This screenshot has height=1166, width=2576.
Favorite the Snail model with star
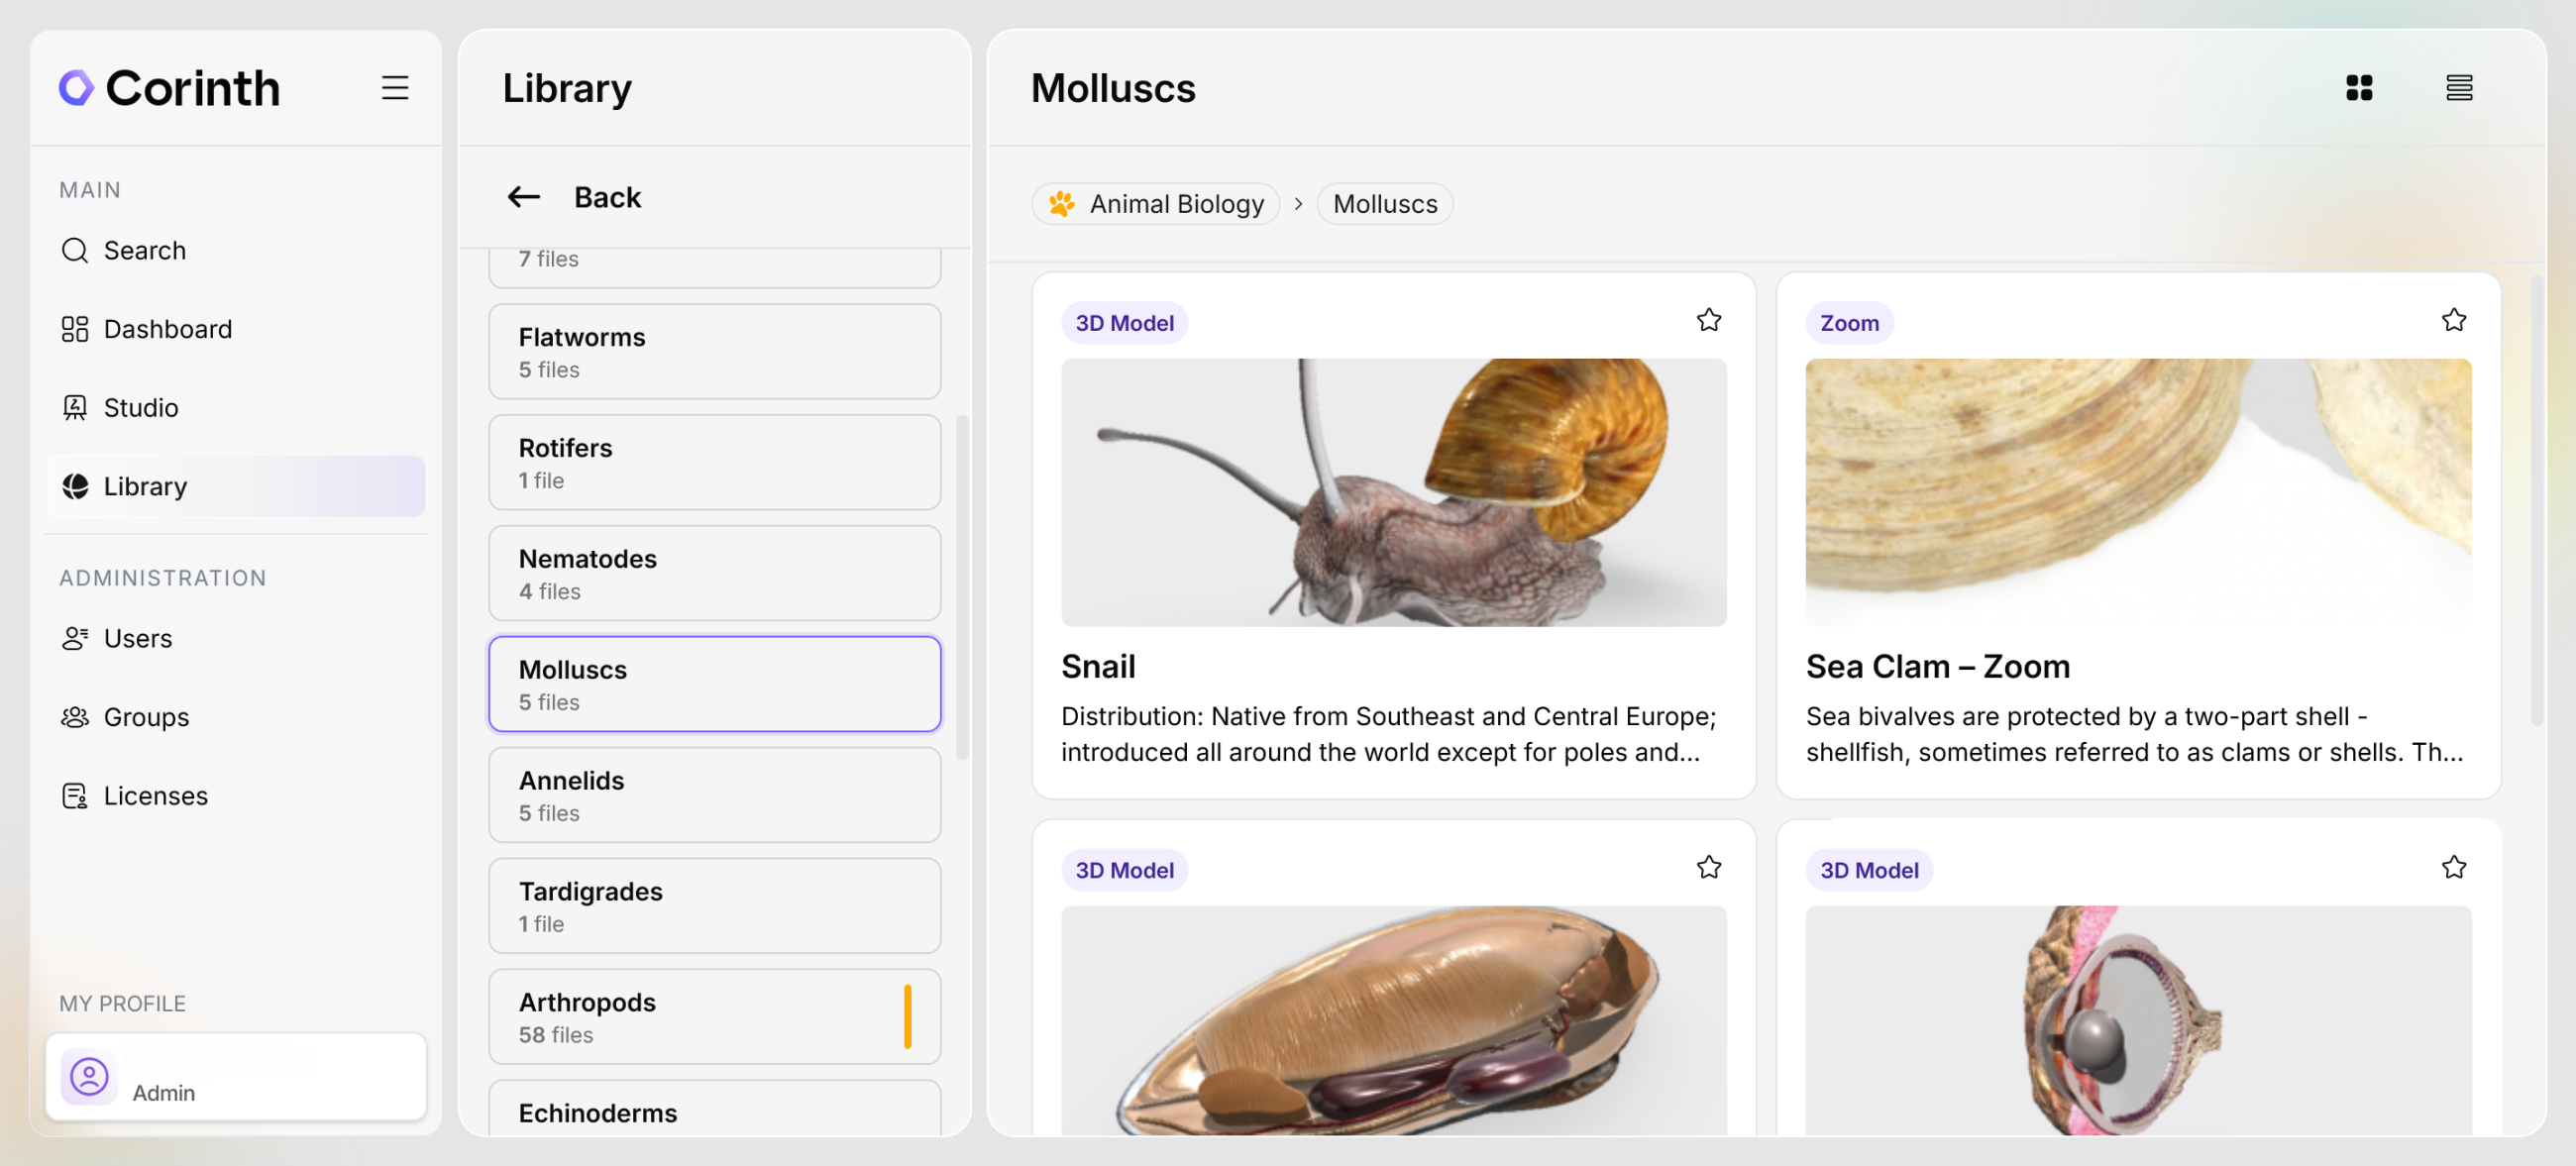click(x=1709, y=320)
